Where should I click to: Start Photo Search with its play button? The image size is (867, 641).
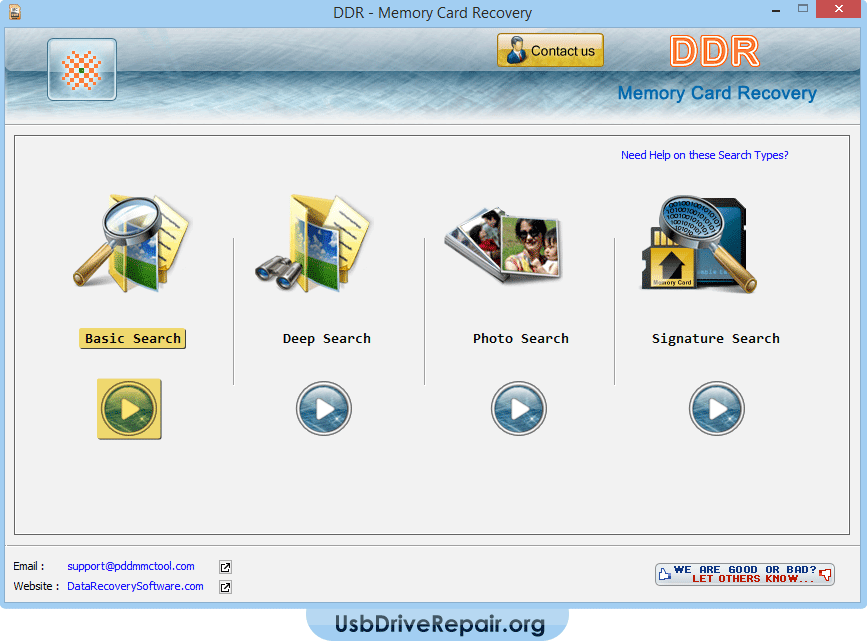(x=519, y=409)
